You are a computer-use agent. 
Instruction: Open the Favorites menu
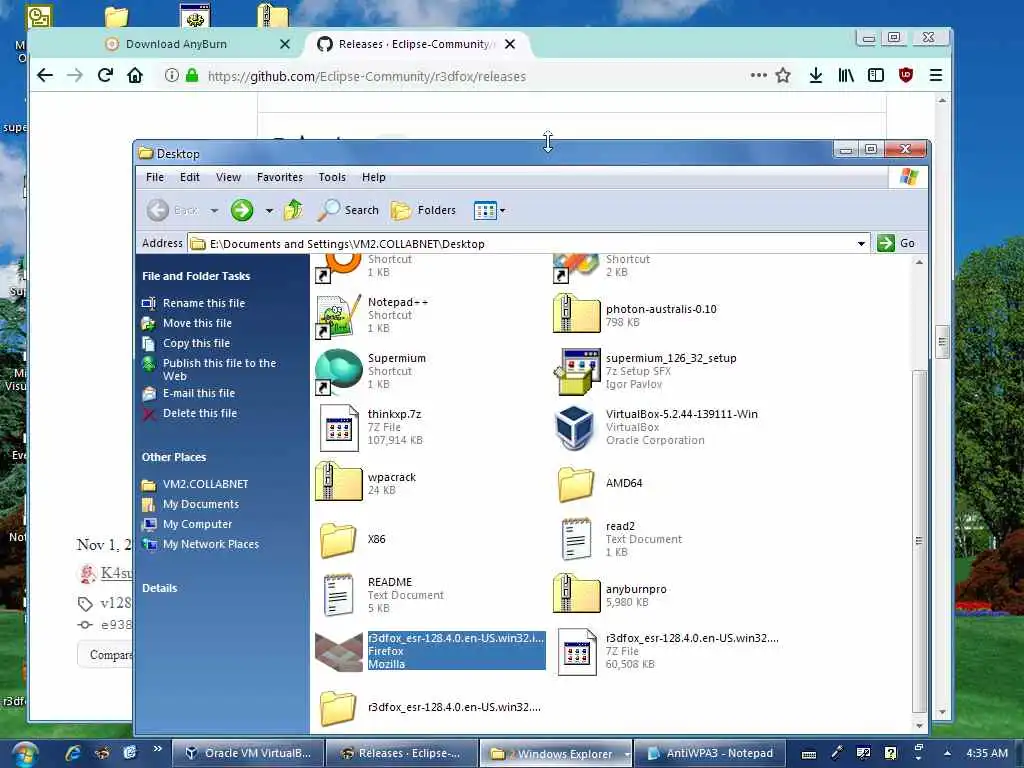[280, 177]
